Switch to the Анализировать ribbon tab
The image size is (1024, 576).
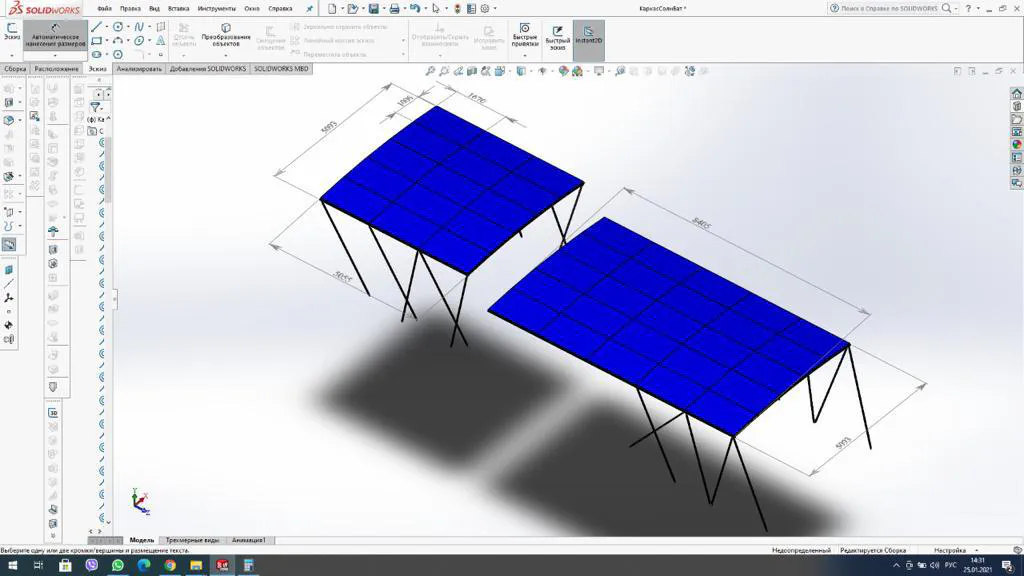pos(140,69)
